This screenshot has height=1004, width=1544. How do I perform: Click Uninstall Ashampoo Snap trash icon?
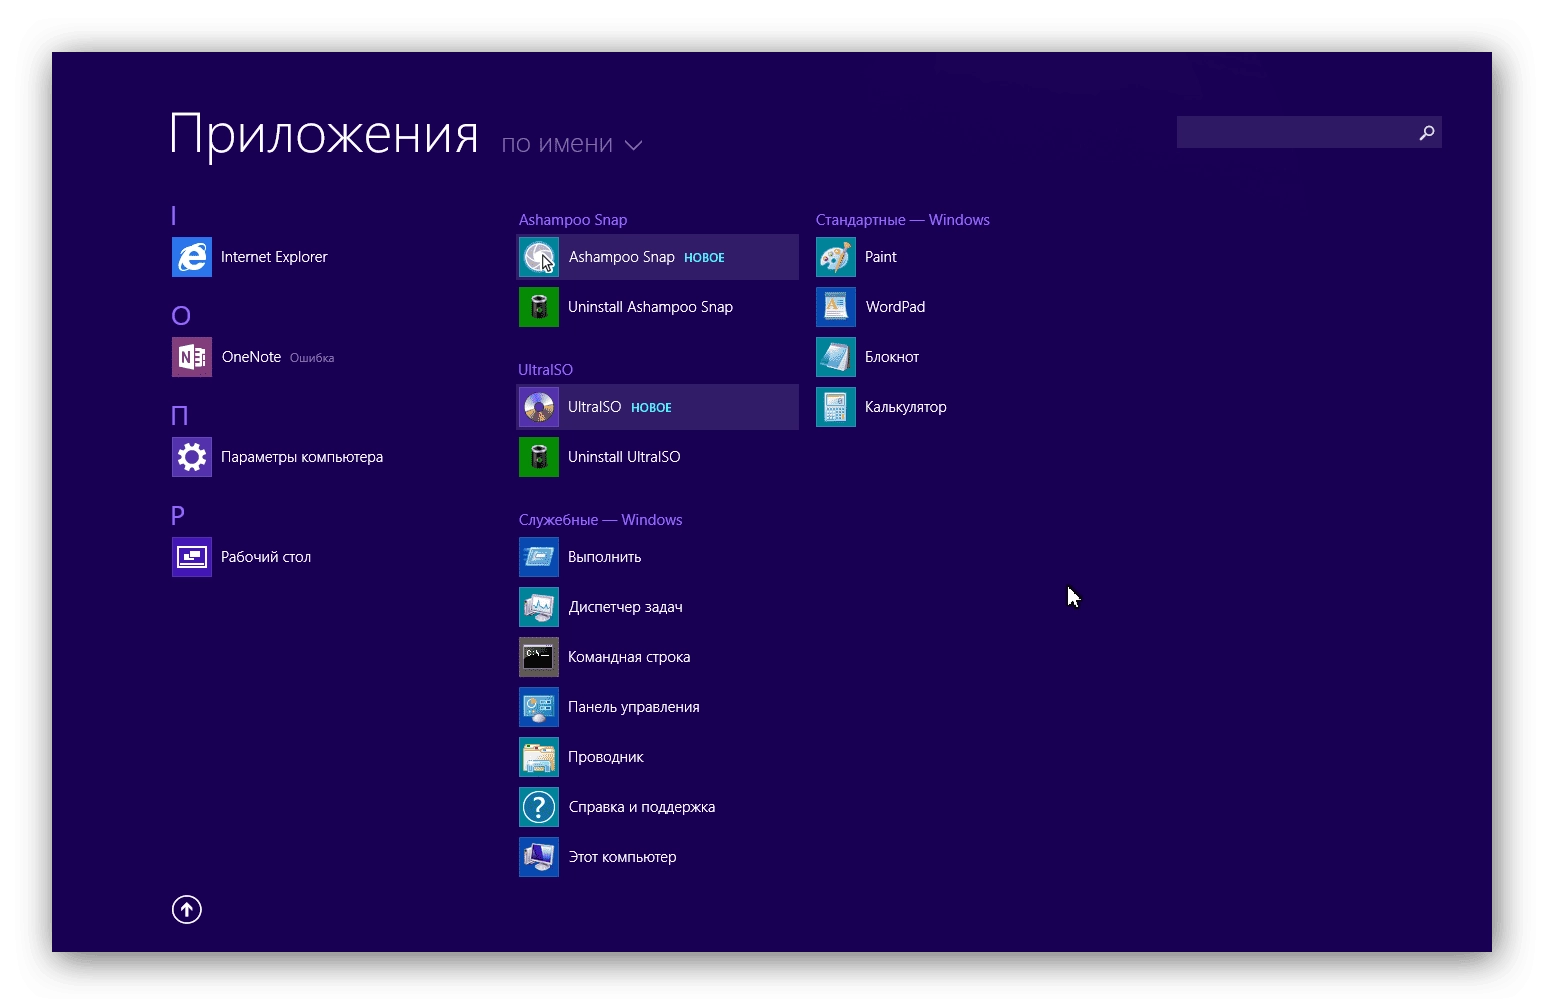click(539, 307)
